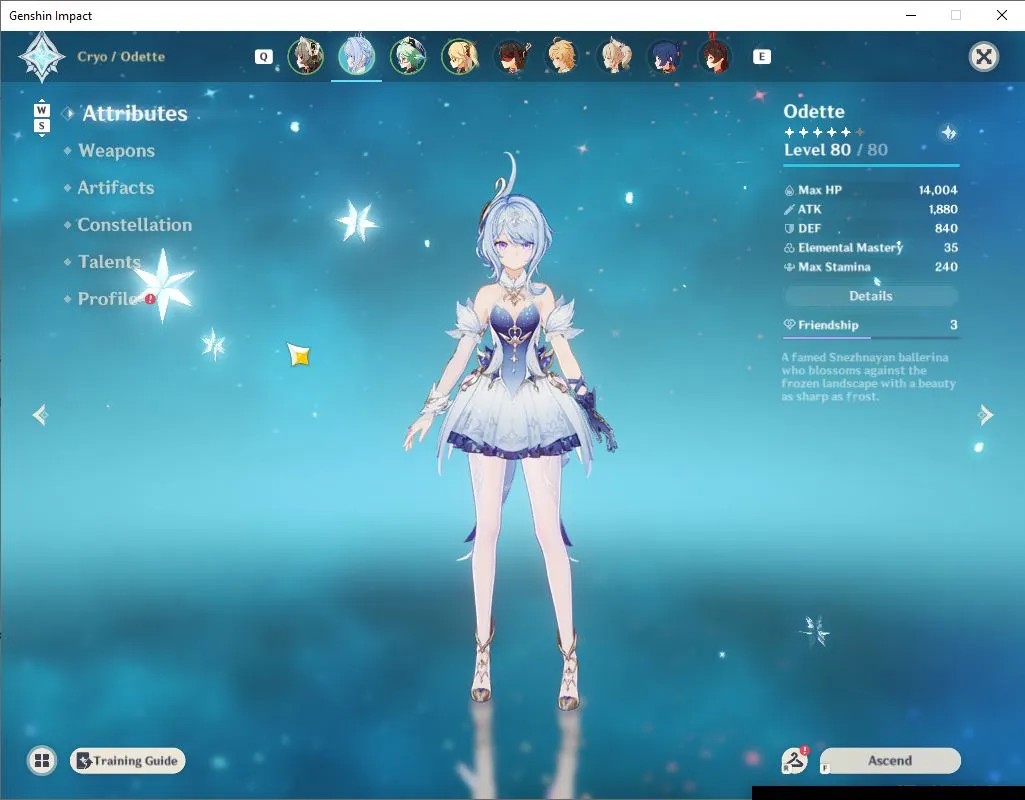Open the Talents section

109,262
